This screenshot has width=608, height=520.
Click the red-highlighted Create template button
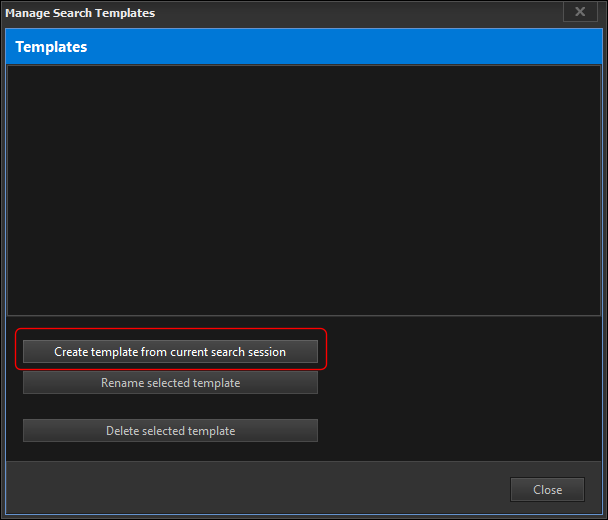pyautogui.click(x=170, y=352)
